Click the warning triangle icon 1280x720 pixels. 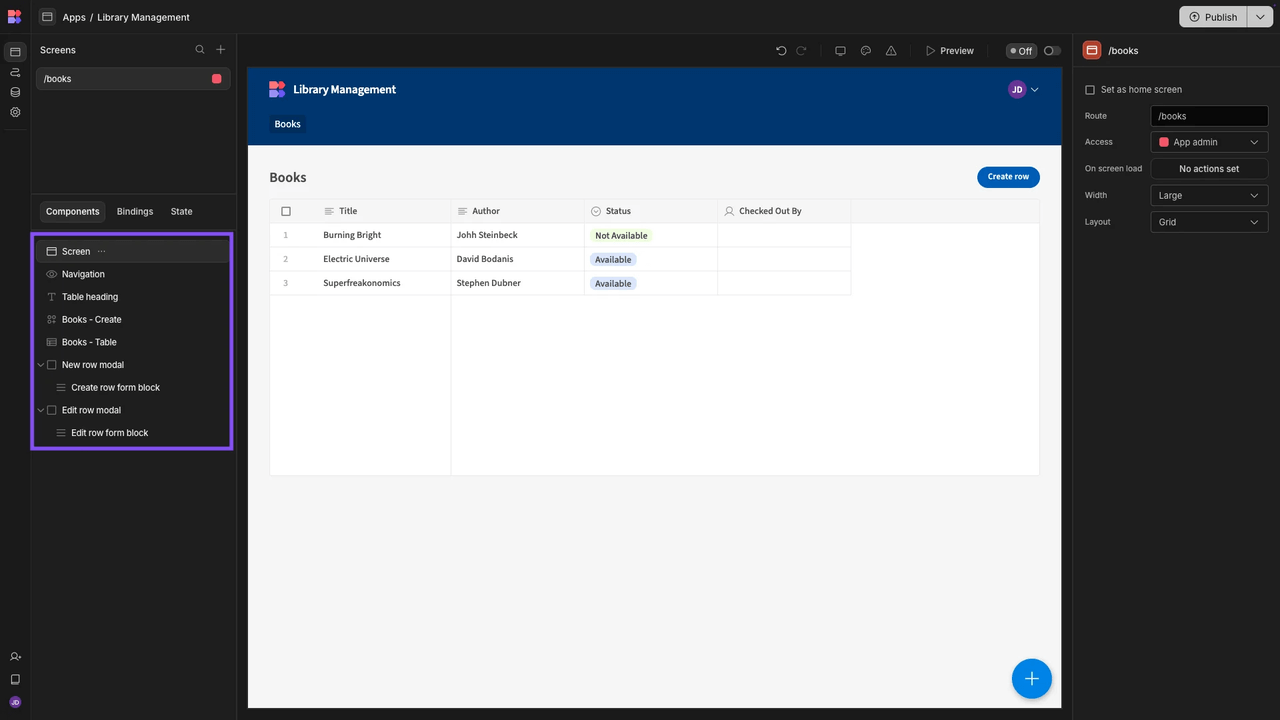click(891, 51)
